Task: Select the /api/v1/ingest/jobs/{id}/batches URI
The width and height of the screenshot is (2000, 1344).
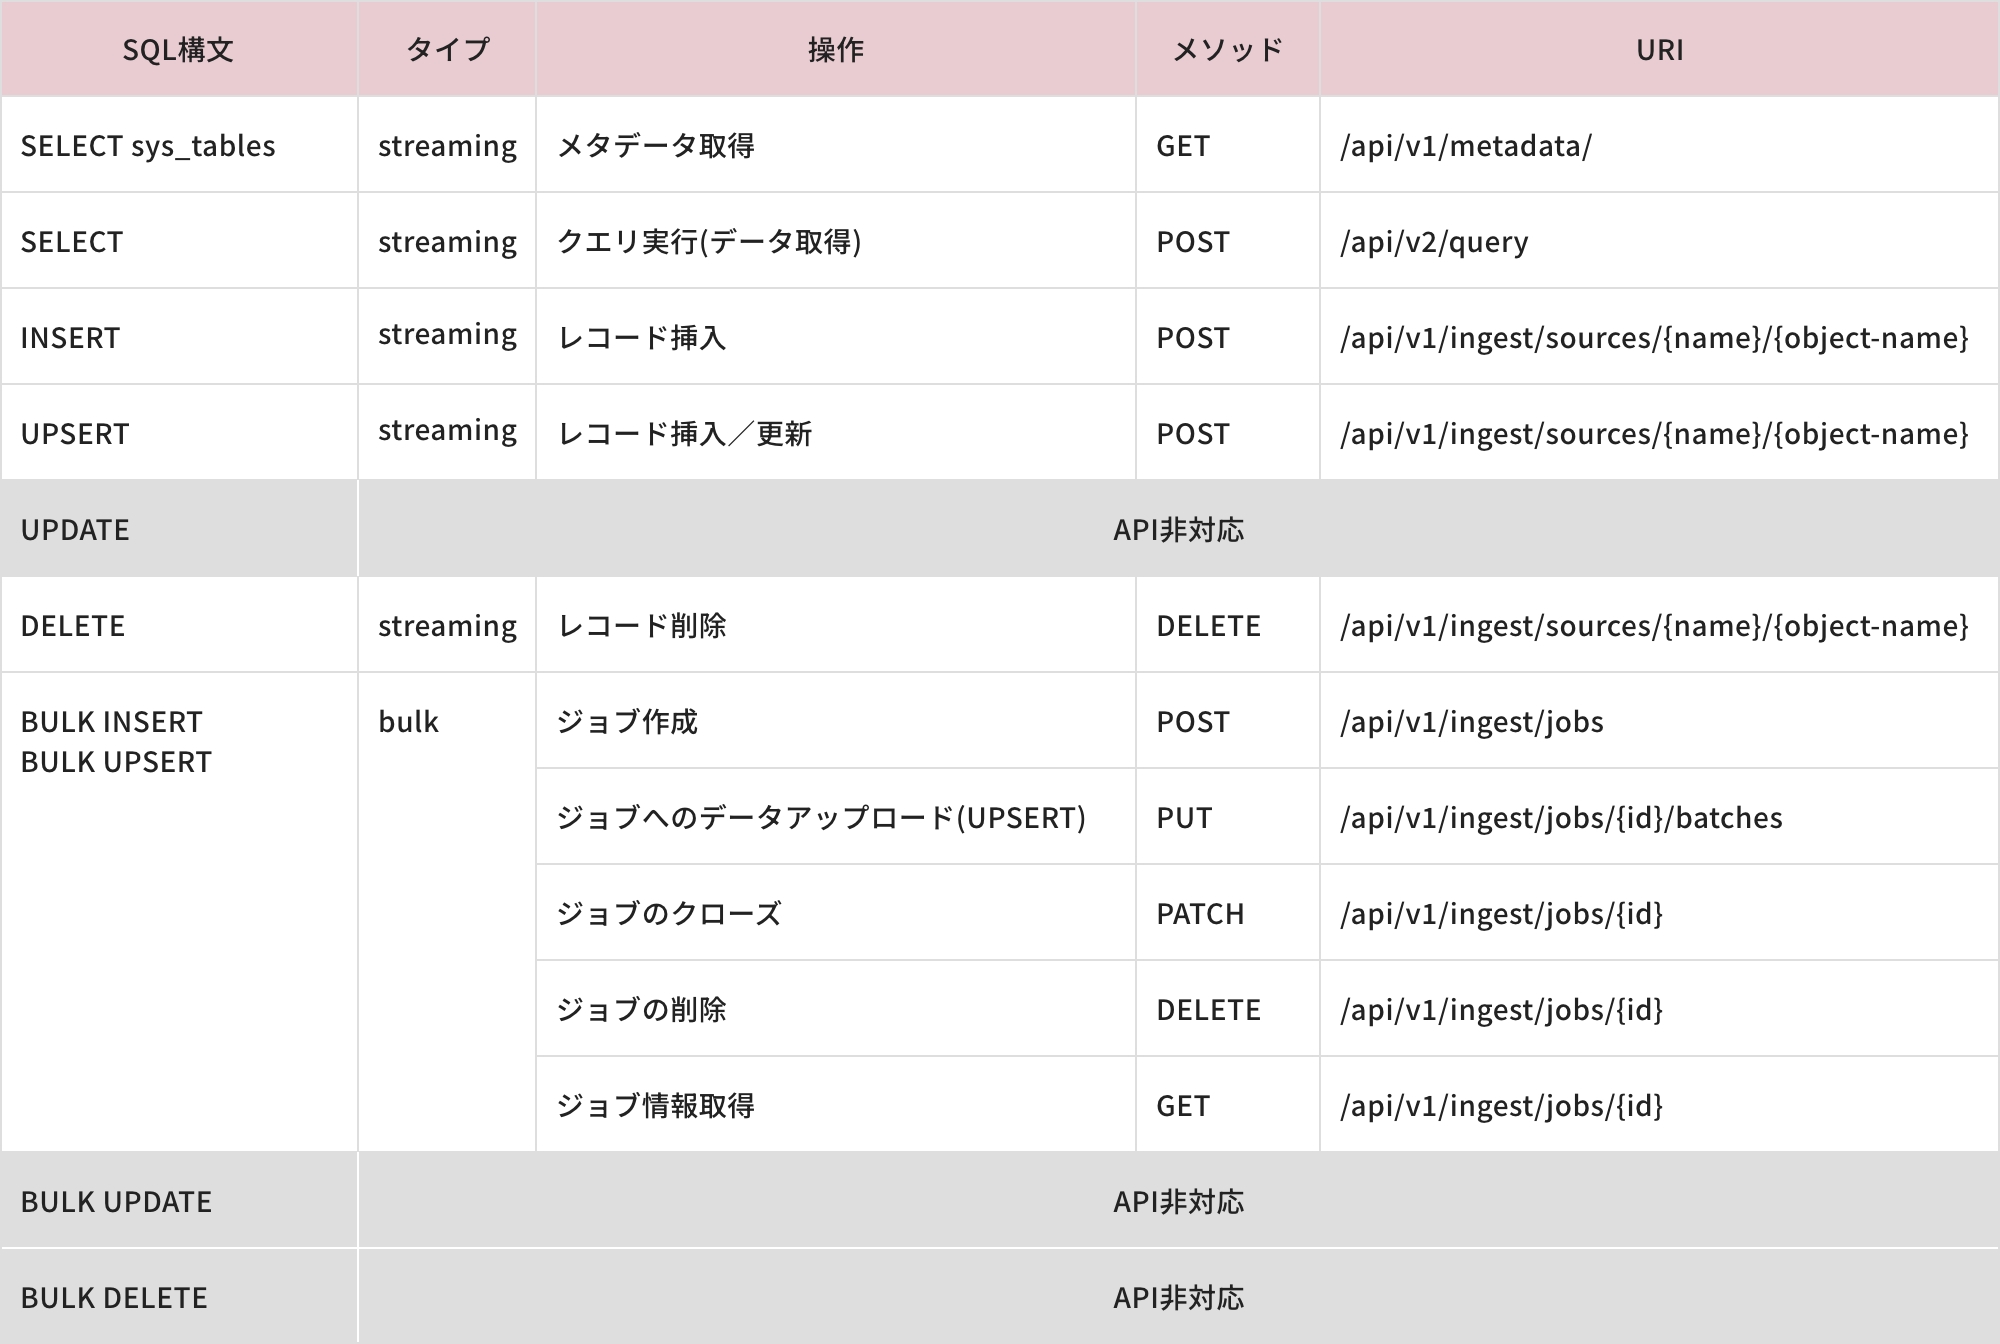Action: (1561, 818)
